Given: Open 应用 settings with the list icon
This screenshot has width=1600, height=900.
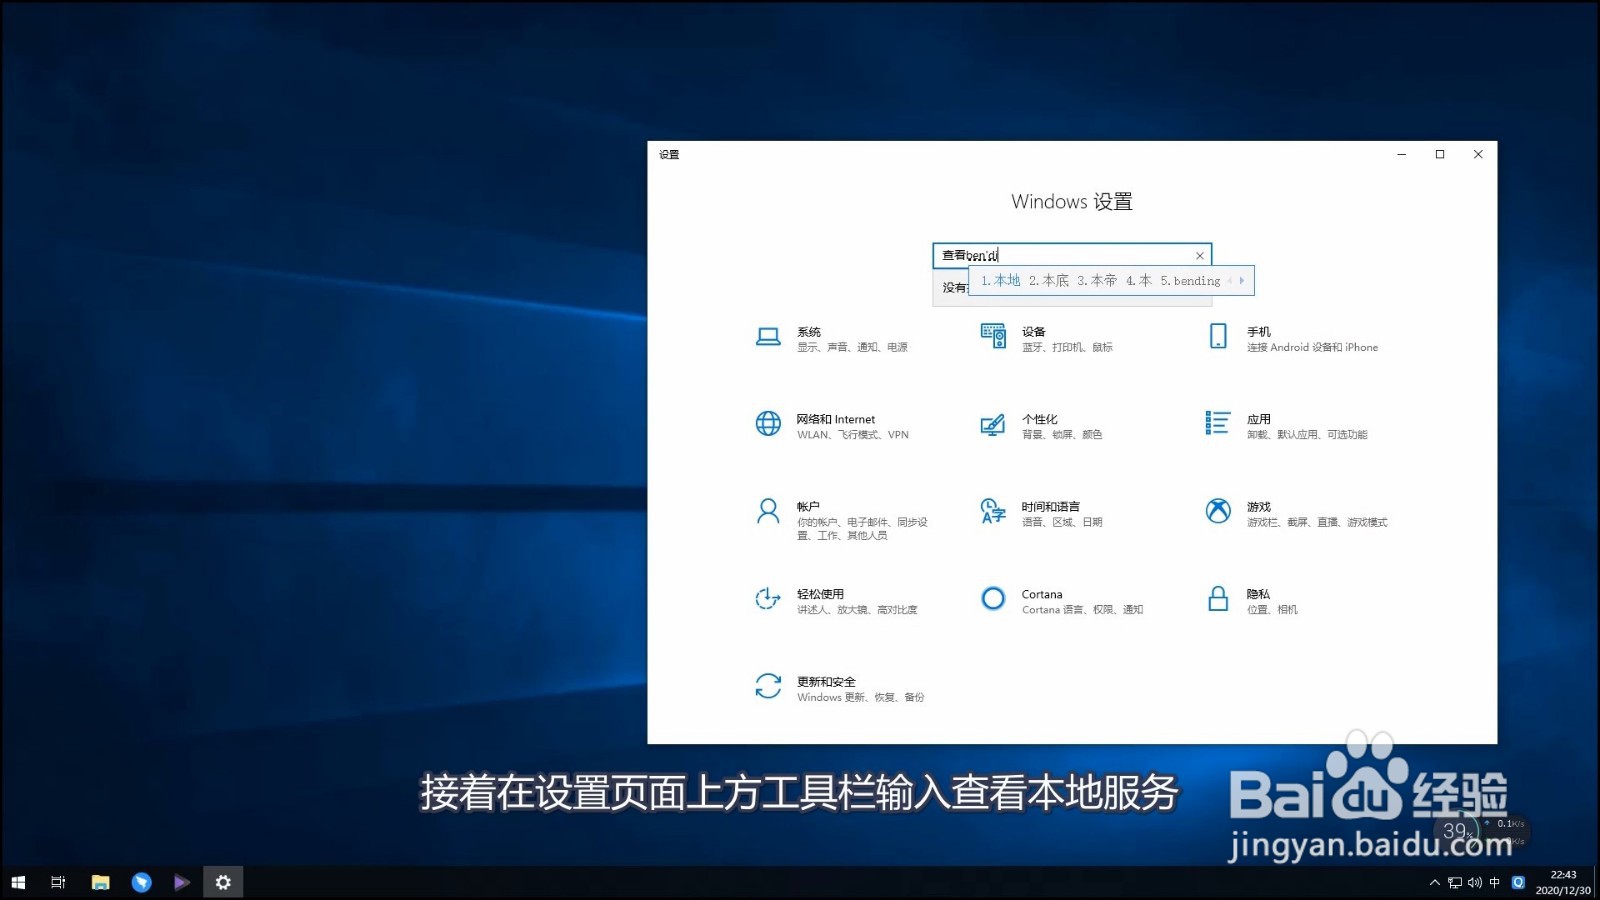Looking at the screenshot, I should [x=1218, y=424].
